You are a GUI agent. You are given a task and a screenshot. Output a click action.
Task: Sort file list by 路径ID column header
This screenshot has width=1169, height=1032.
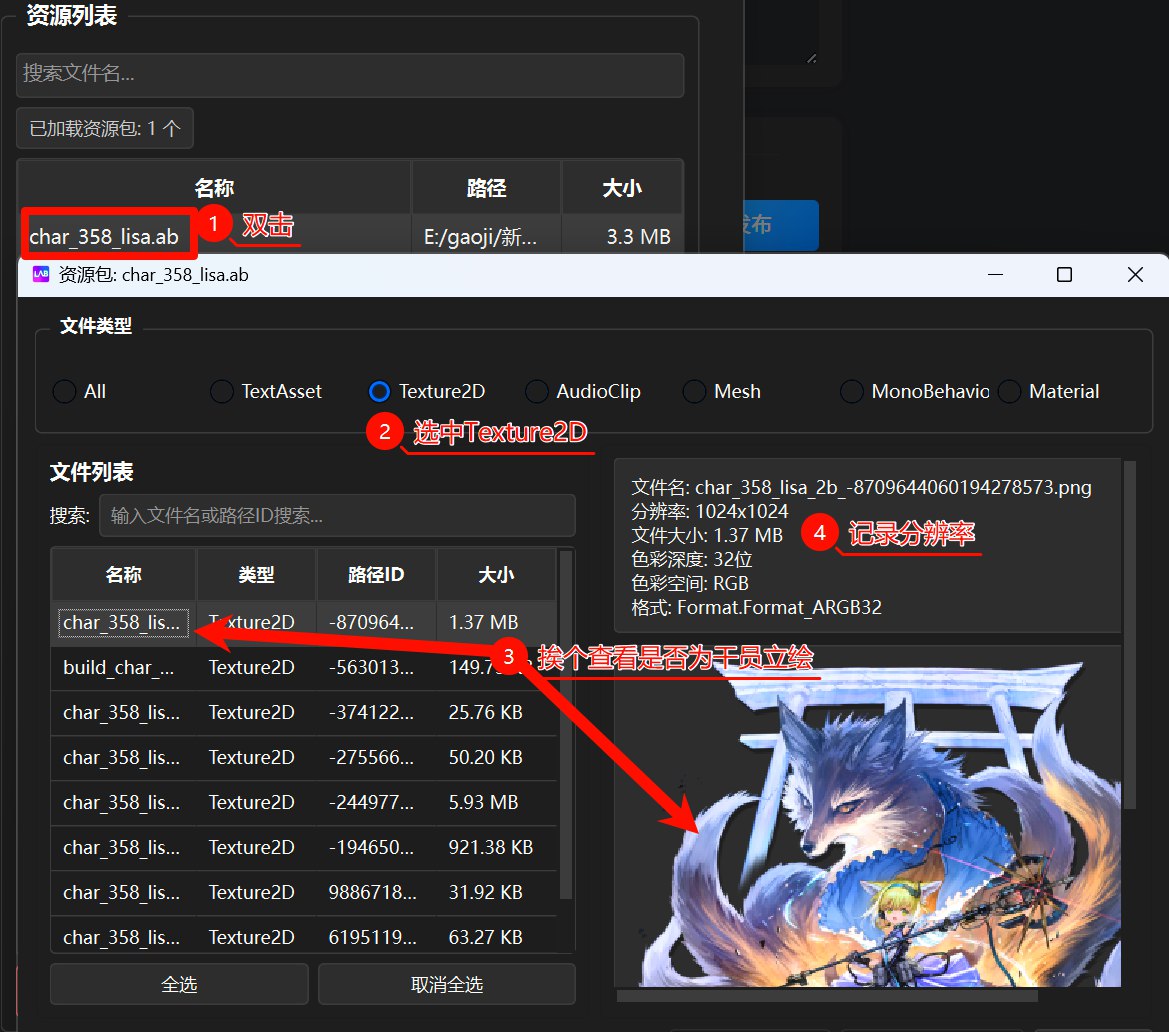point(376,574)
